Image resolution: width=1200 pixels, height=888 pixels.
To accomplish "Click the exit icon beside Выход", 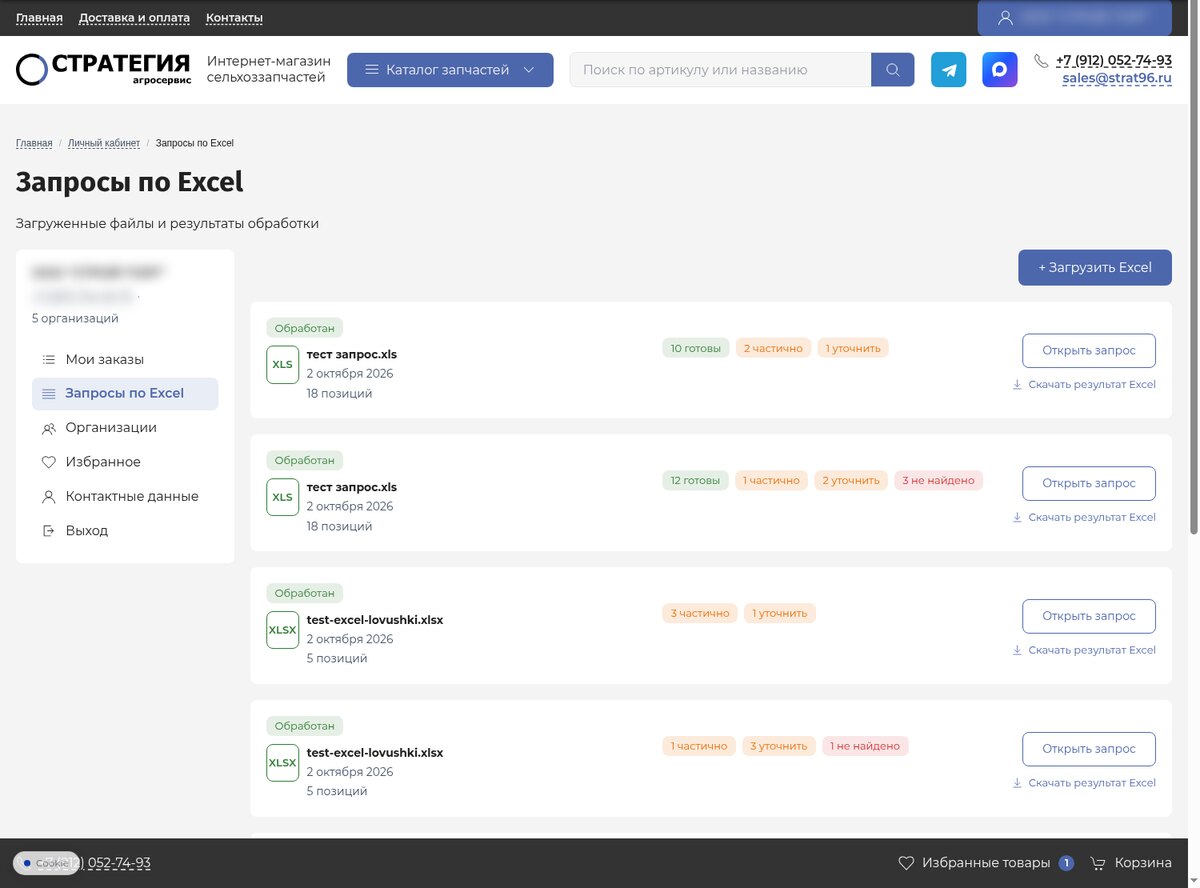I will (x=49, y=531).
